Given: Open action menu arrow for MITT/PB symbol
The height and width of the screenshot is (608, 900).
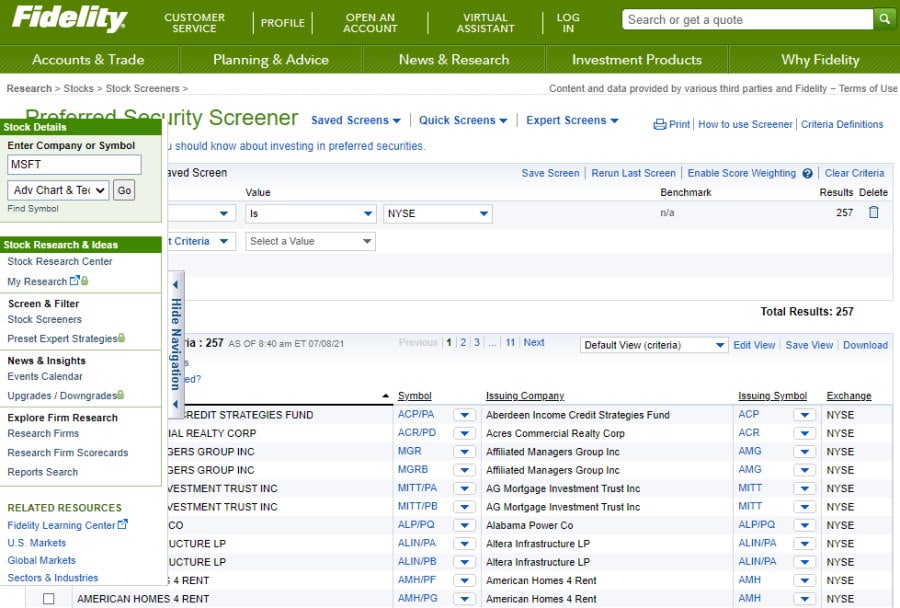Looking at the screenshot, I should tap(464, 506).
